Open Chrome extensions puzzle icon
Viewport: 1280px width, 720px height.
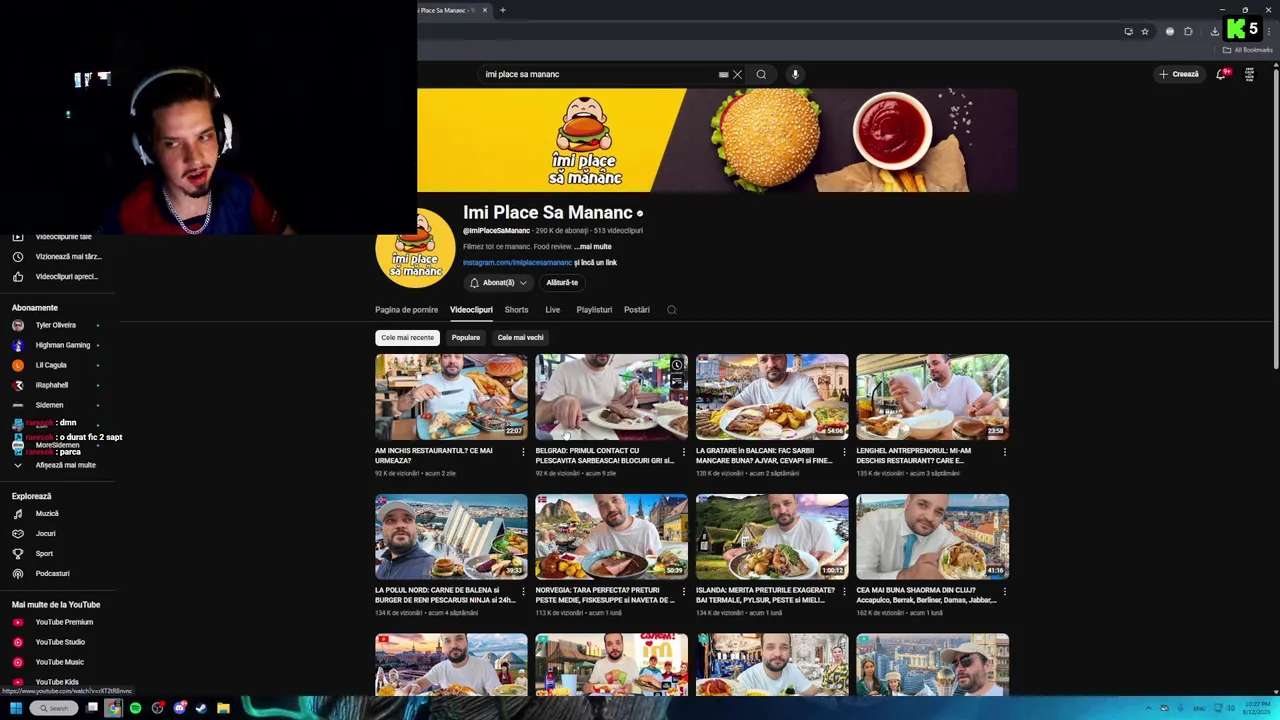coord(1188,31)
